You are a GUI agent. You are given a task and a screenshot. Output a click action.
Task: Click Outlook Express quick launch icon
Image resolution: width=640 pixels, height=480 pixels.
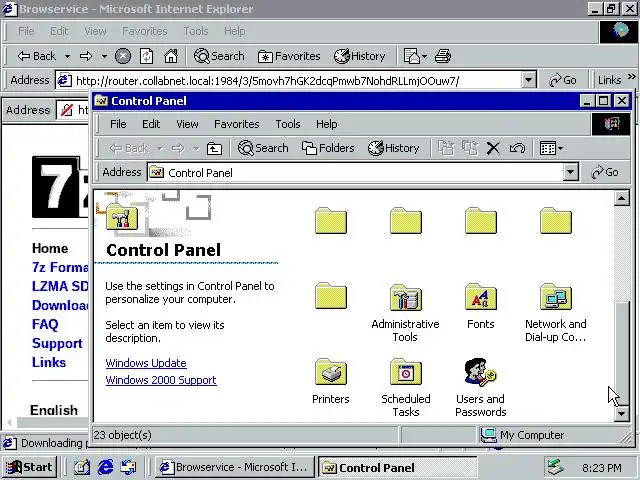[x=129, y=467]
